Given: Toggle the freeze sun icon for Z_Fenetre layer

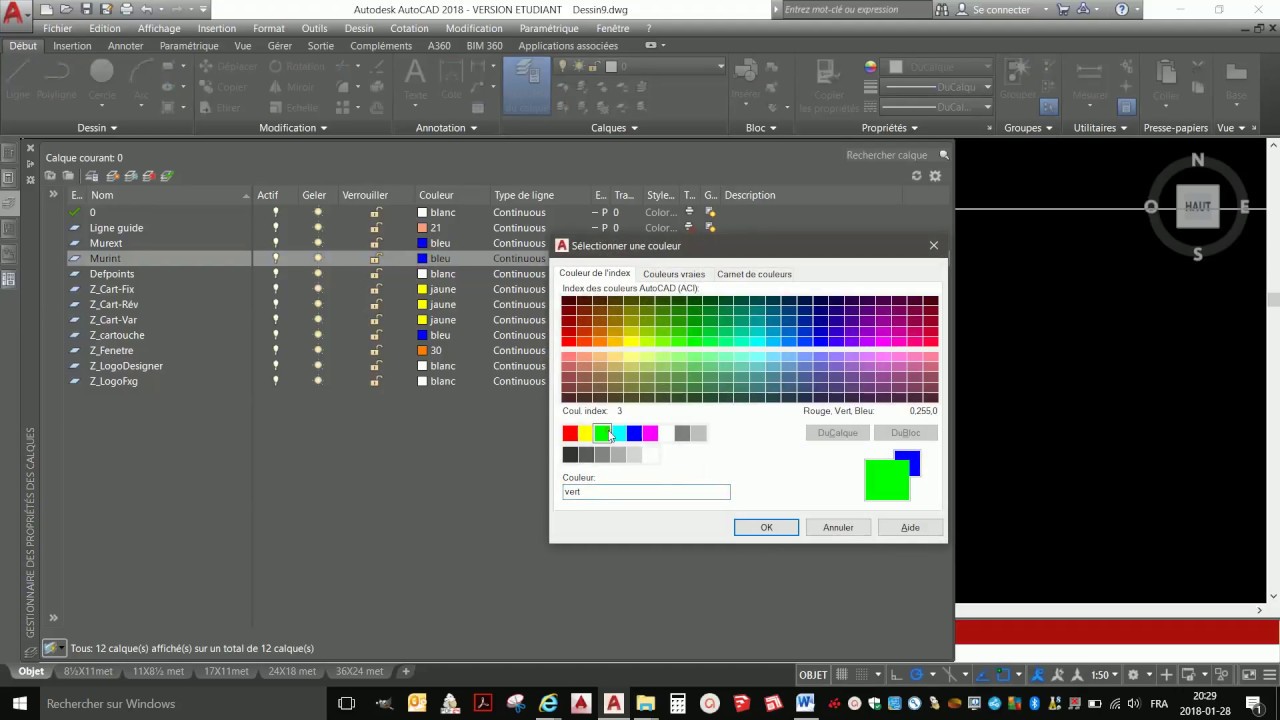Looking at the screenshot, I should click(x=318, y=350).
